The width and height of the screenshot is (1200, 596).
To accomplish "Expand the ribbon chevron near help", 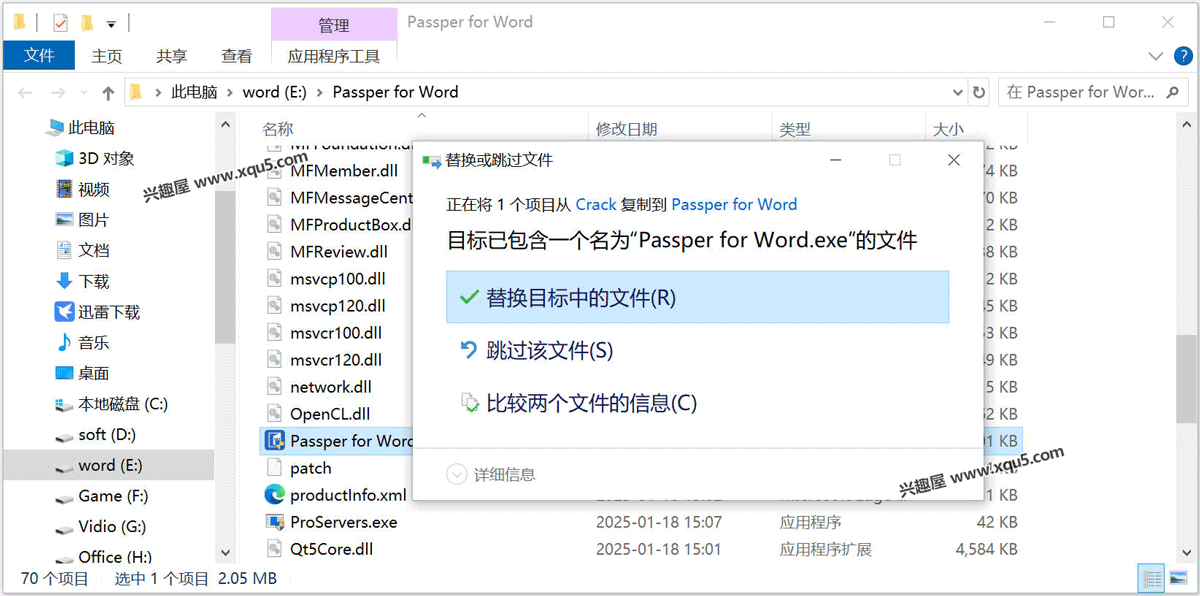I will pyautogui.click(x=1157, y=56).
